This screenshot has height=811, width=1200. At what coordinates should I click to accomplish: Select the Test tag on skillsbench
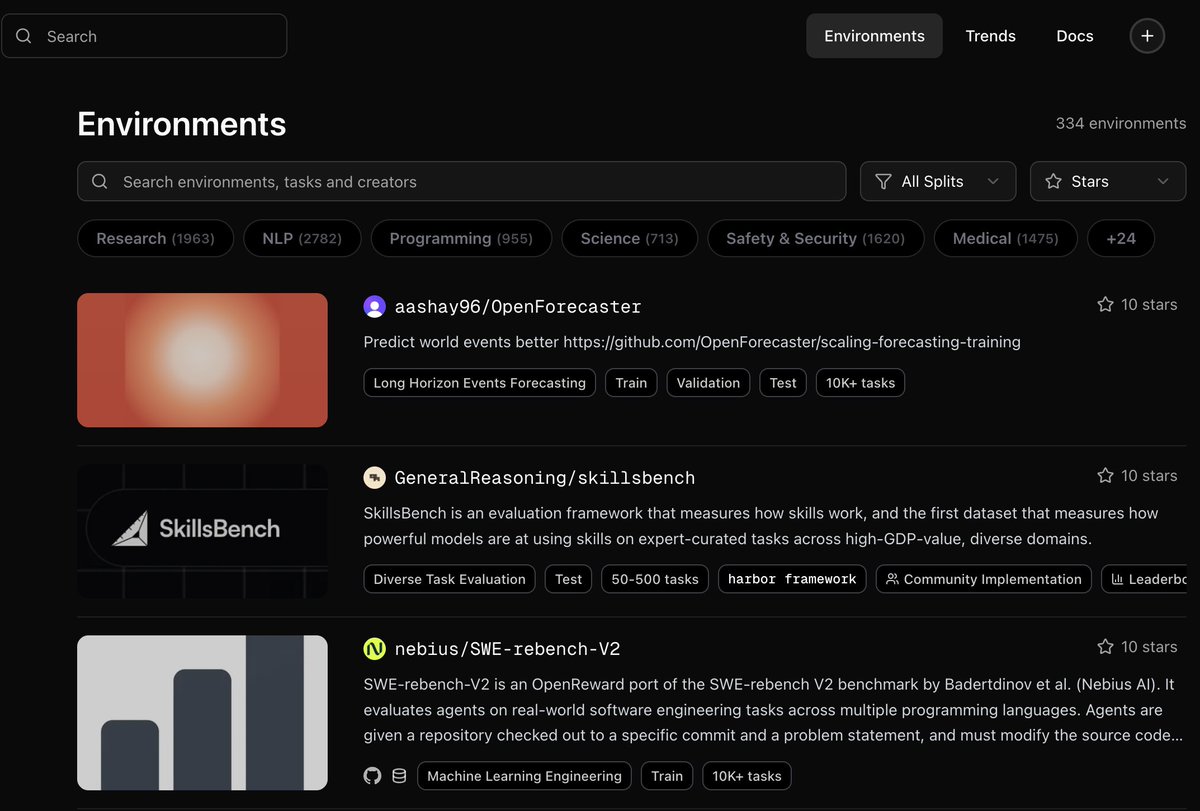point(568,579)
